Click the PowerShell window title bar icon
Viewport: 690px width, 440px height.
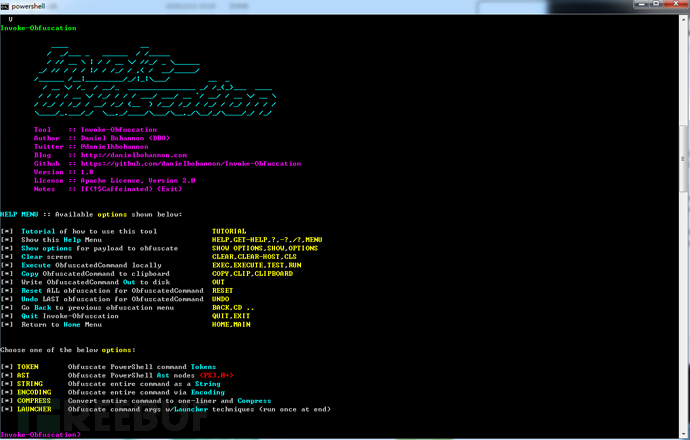(x=5, y=7)
